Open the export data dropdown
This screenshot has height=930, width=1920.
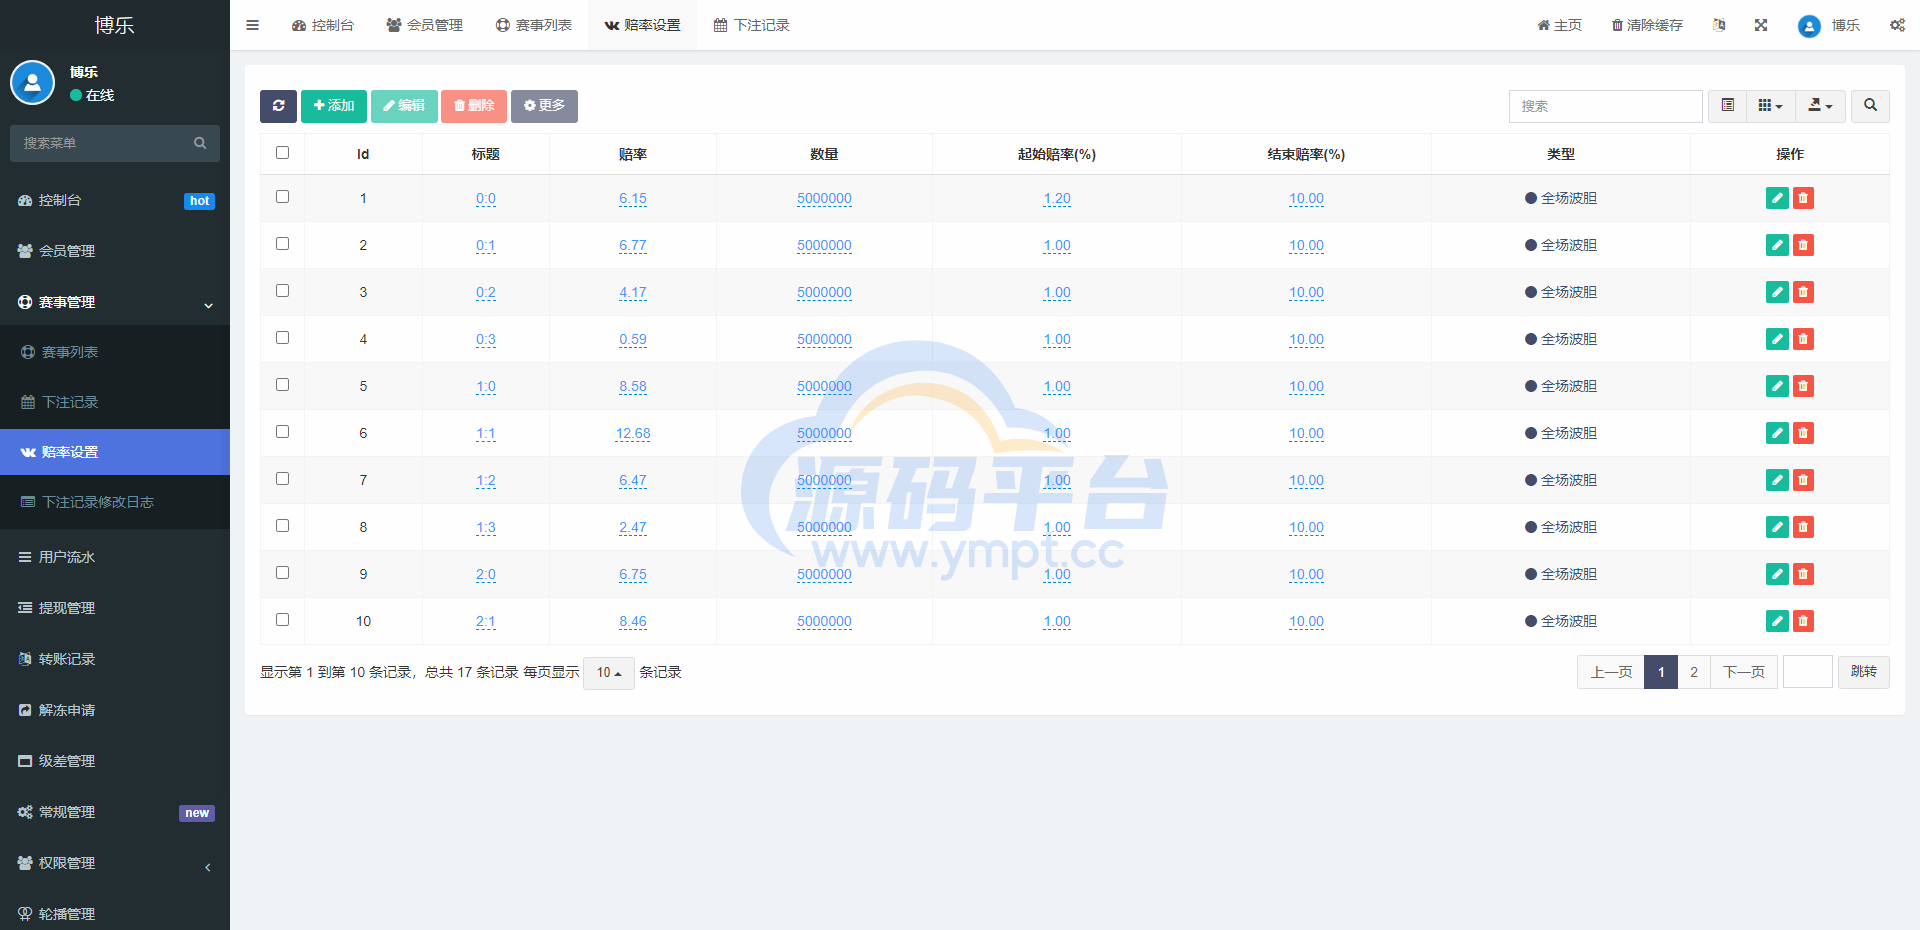point(1820,106)
